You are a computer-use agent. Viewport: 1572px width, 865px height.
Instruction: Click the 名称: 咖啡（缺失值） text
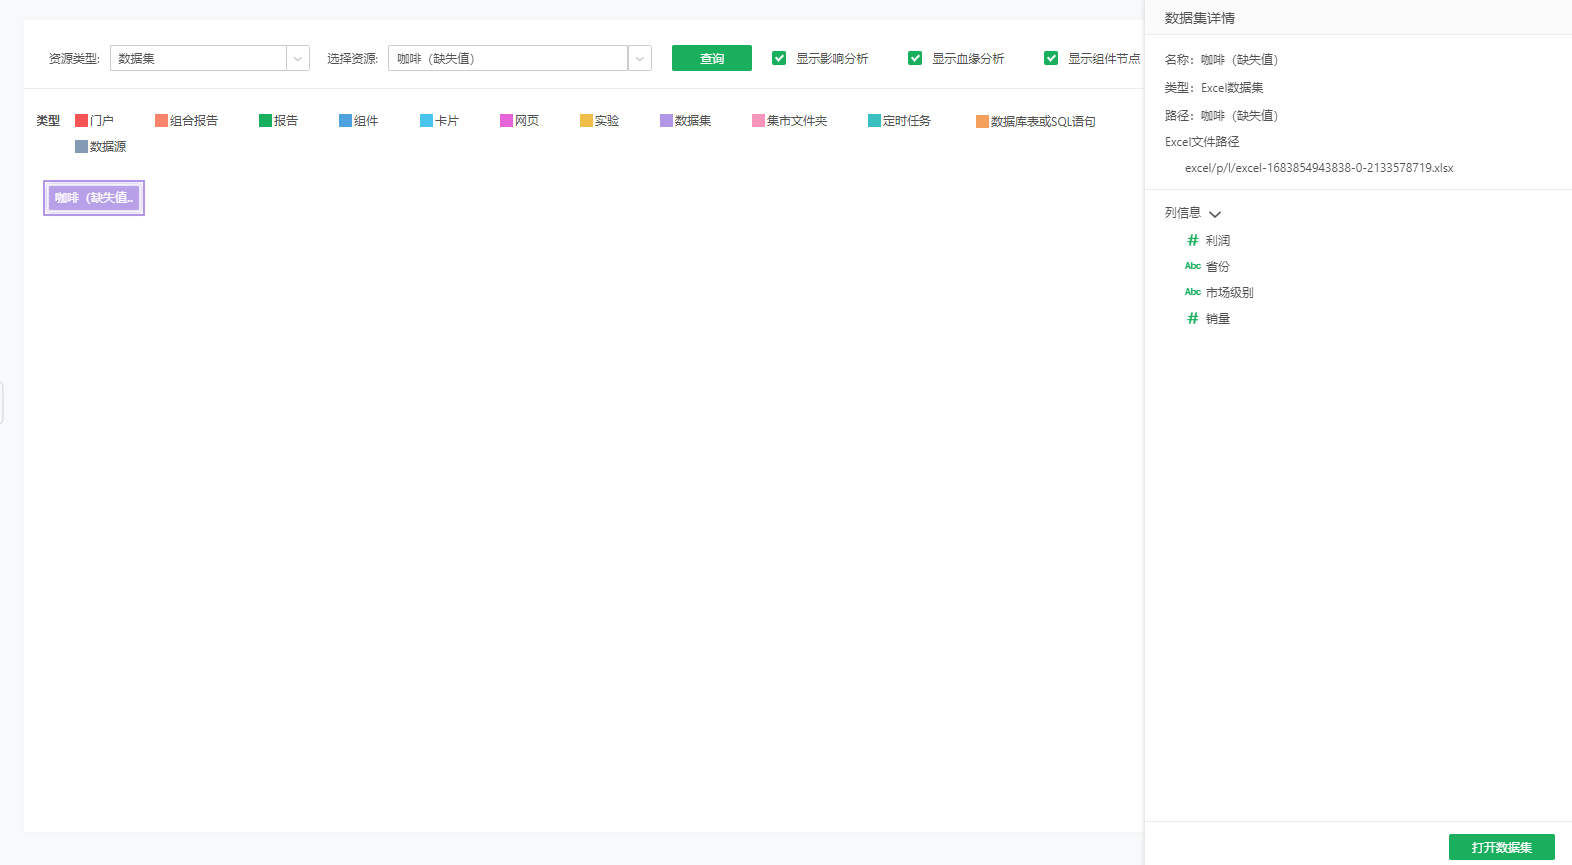[1221, 60]
